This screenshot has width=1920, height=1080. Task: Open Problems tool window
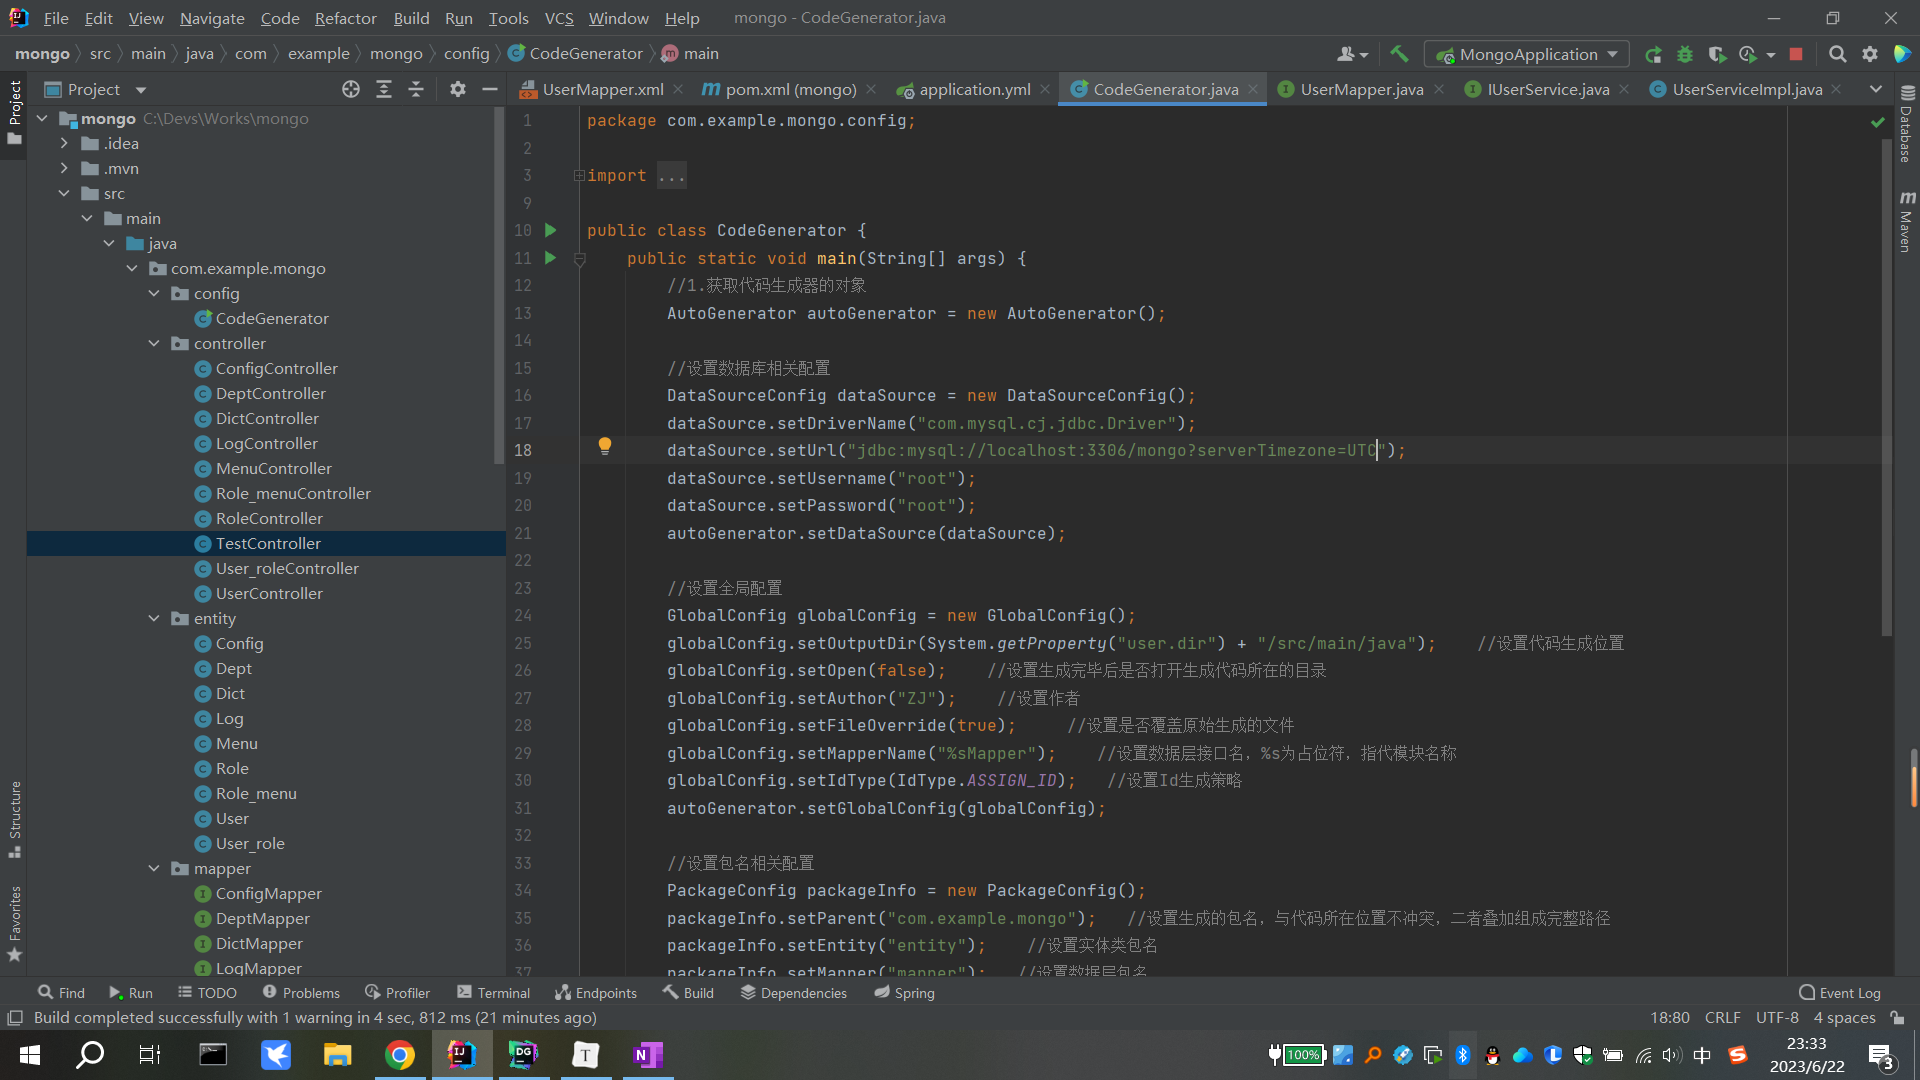tap(301, 992)
